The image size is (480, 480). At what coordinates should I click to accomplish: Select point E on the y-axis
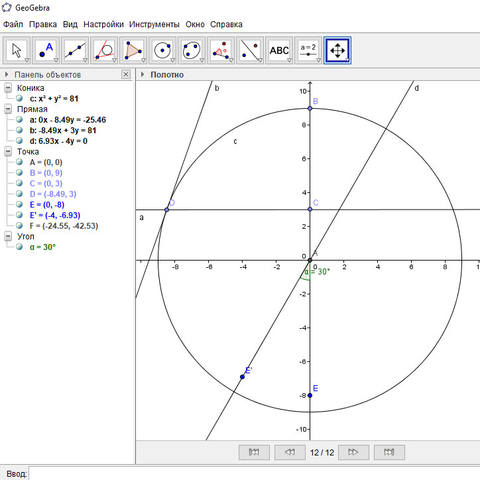[310, 395]
